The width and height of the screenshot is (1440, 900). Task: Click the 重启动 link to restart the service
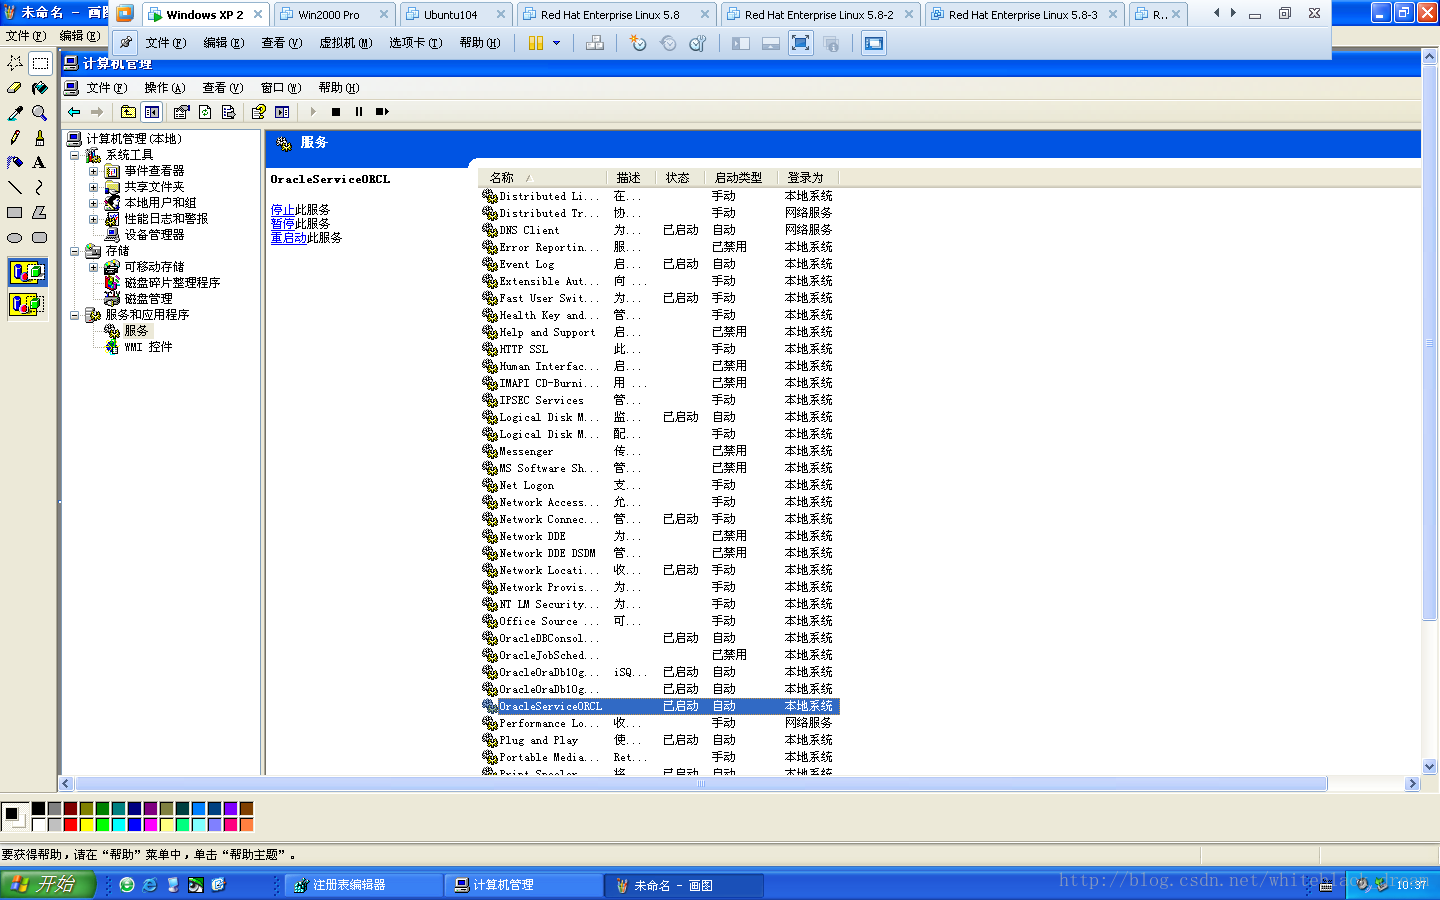pos(288,238)
